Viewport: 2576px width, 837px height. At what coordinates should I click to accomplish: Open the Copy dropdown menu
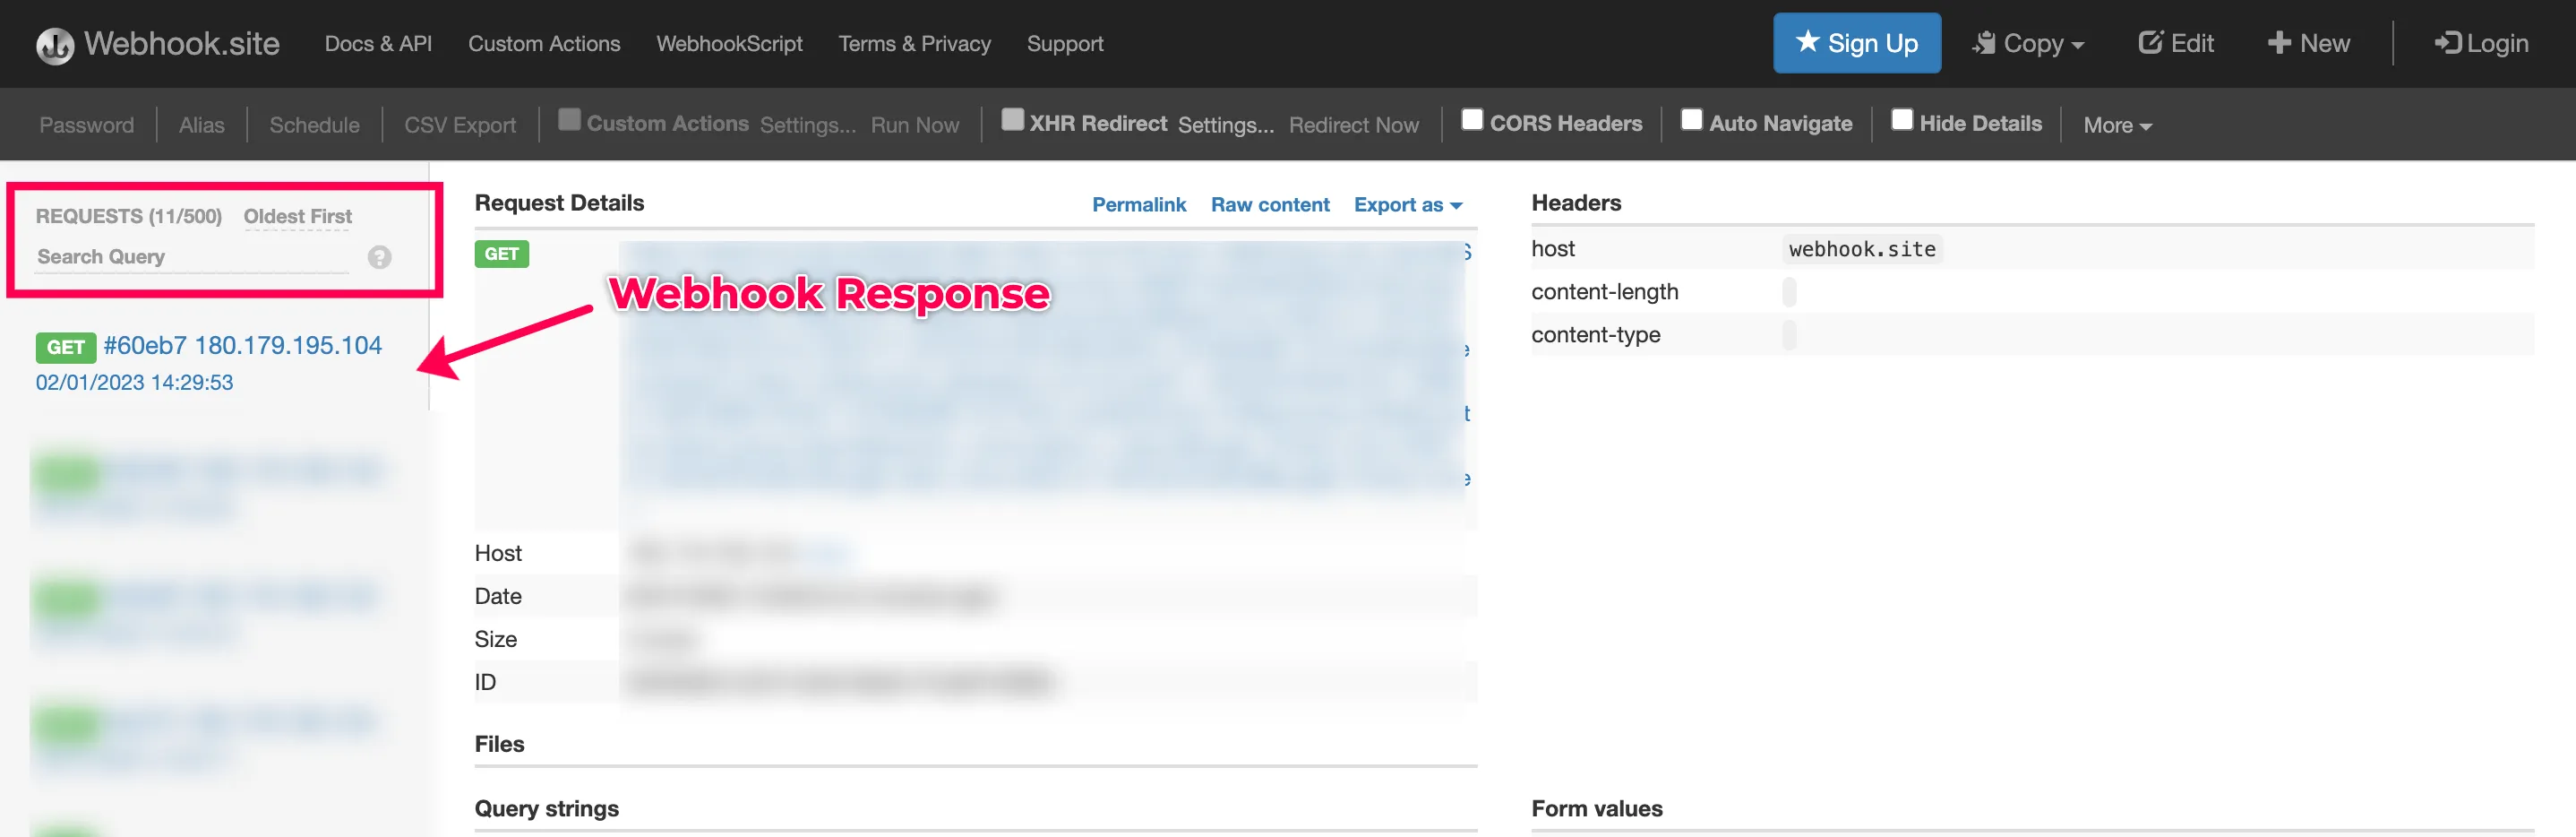pos(2027,43)
